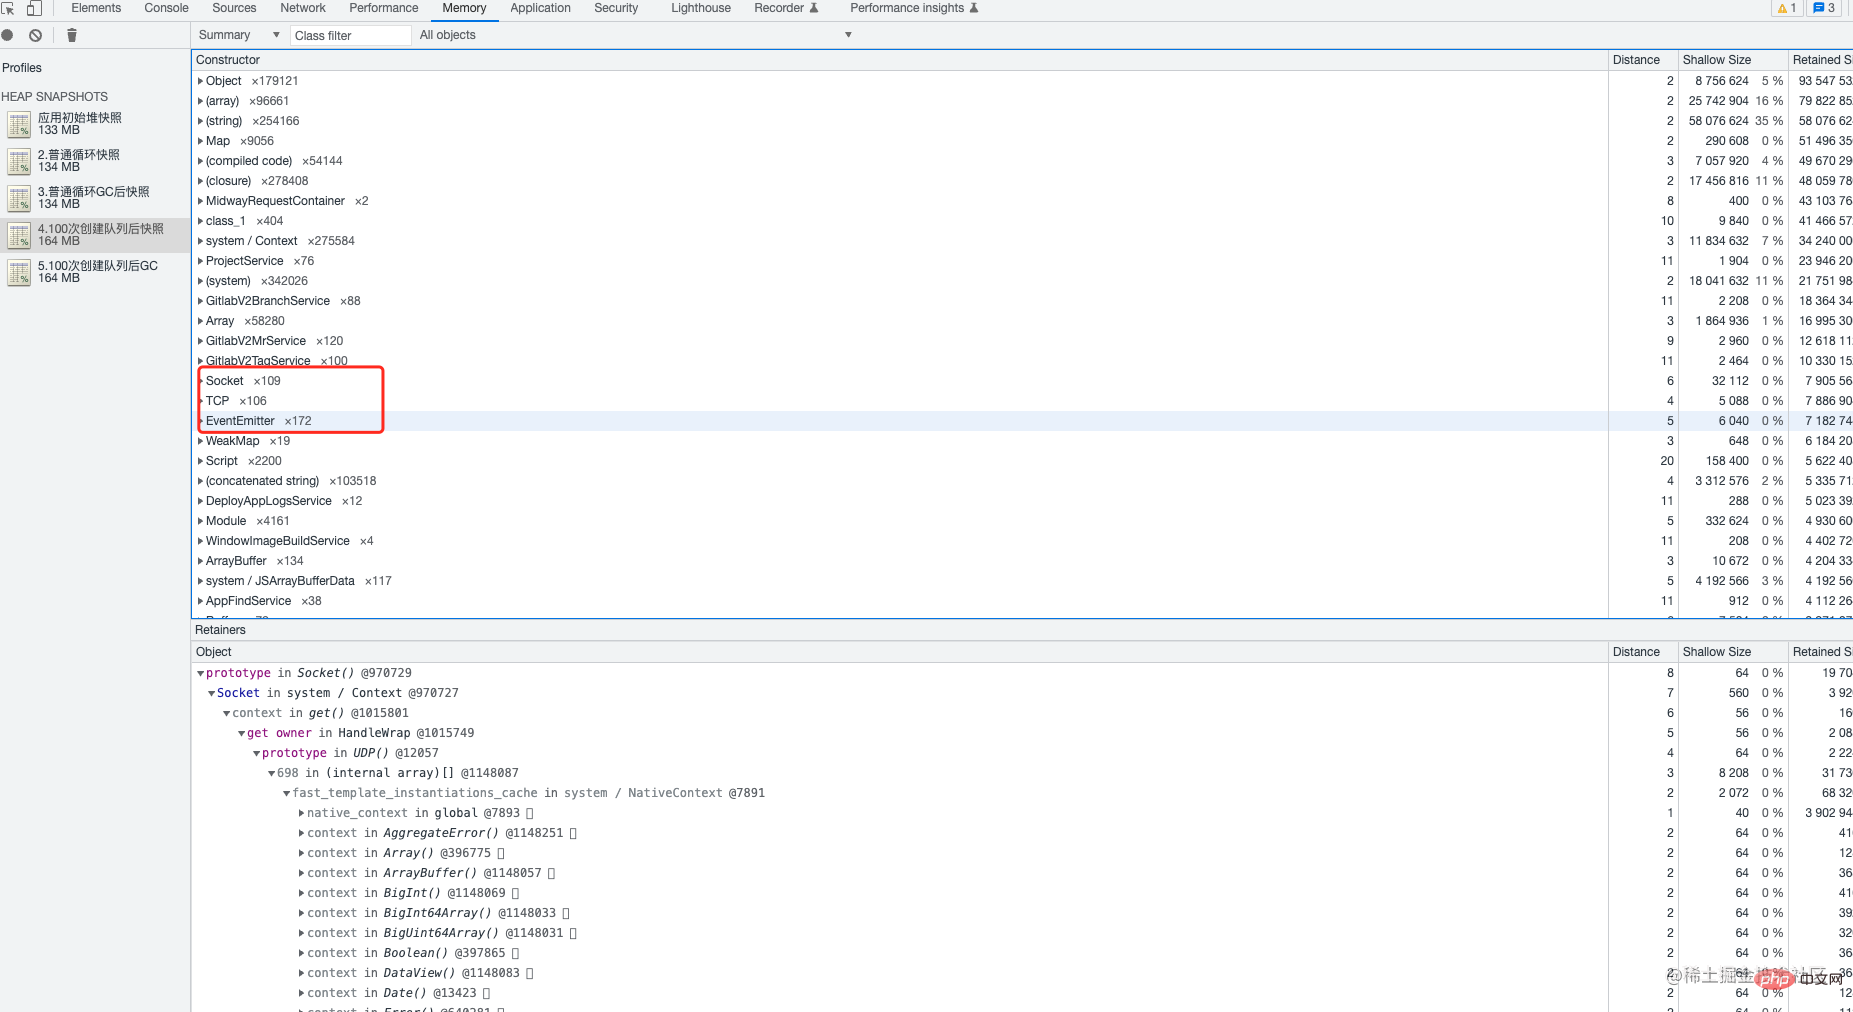This screenshot has height=1012, width=1853.
Task: Expand the Socket constructor row
Action: pos(201,381)
